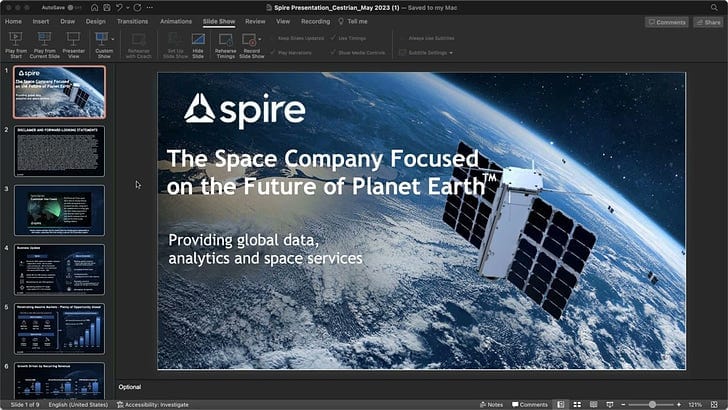Start Rehearse Timings

226,45
